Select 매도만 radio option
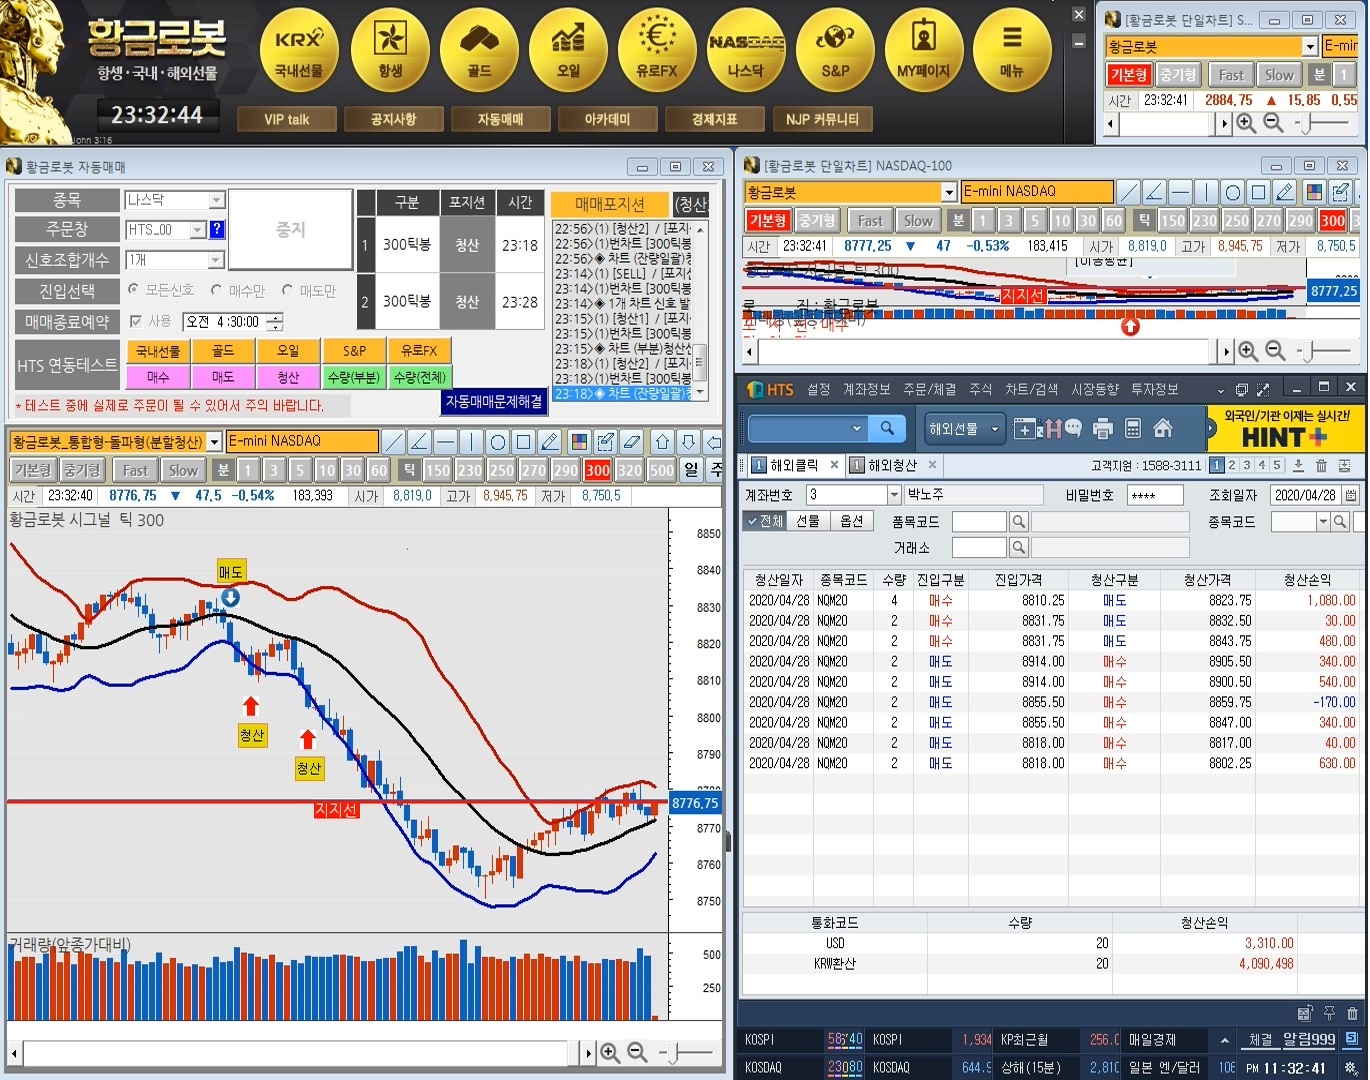The width and height of the screenshot is (1370, 1080). (x=309, y=290)
